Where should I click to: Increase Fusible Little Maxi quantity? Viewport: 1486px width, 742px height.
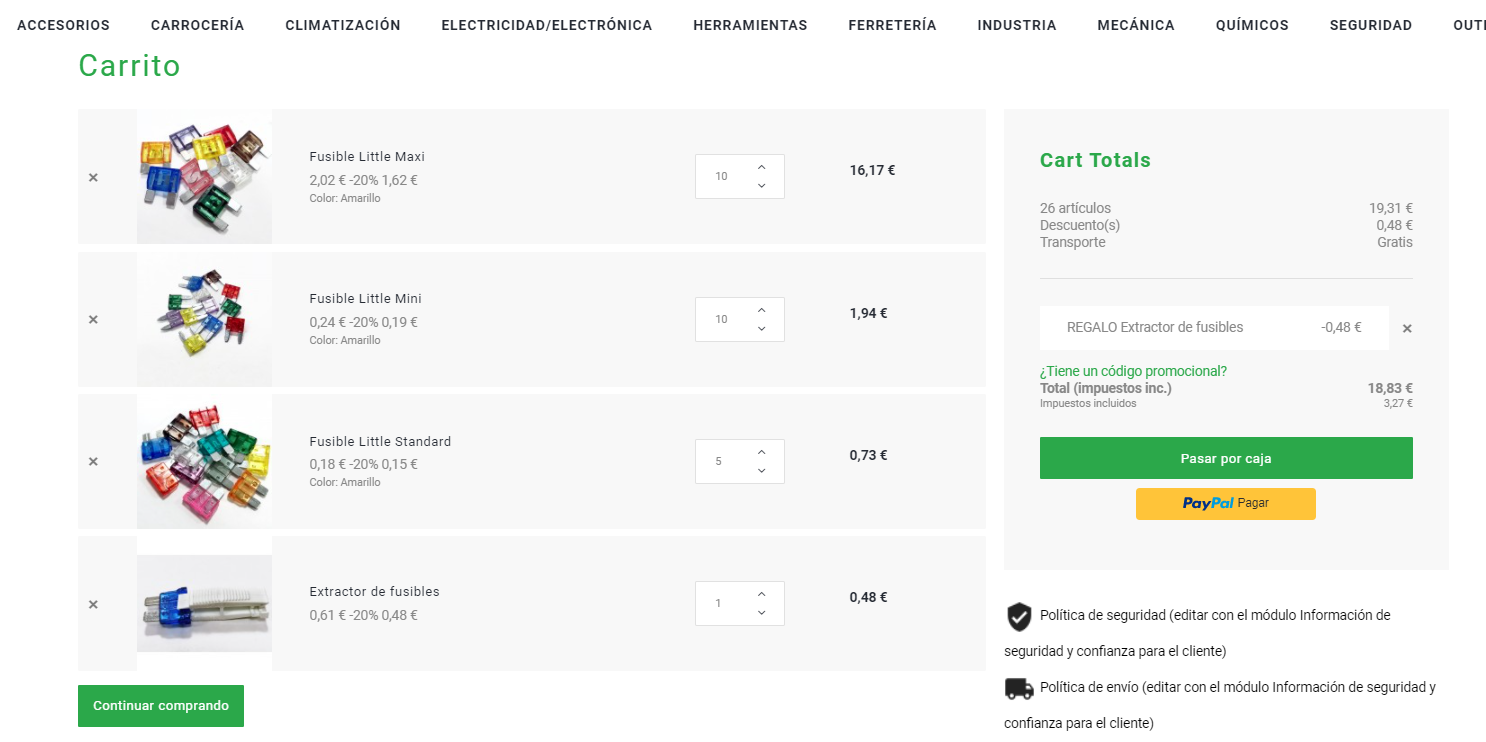(762, 167)
